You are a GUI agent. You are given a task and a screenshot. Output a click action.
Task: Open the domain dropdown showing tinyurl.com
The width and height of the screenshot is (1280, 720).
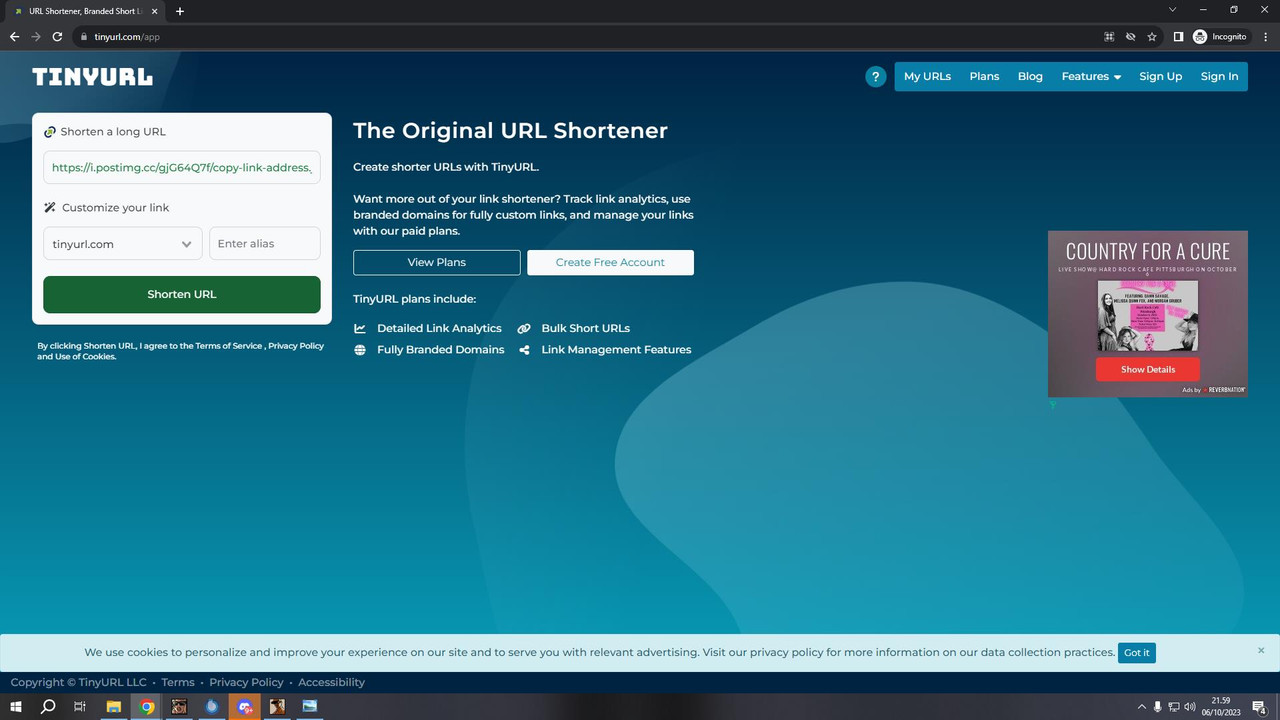point(122,244)
